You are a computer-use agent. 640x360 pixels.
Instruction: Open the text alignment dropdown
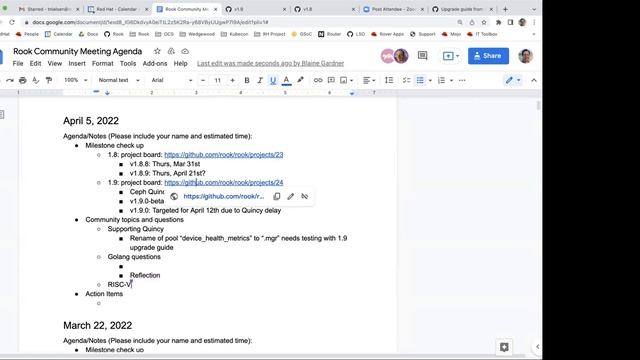click(x=369, y=80)
